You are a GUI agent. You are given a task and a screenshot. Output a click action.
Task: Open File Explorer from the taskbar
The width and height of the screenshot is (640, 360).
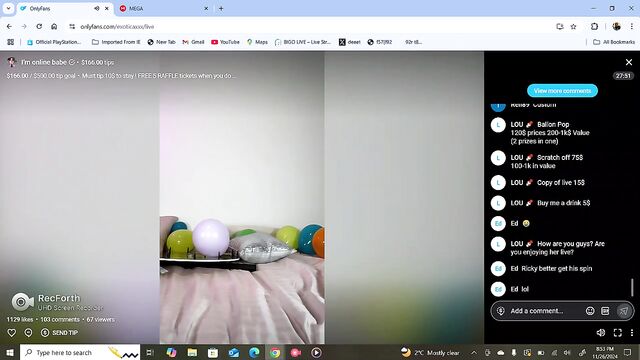(192, 352)
